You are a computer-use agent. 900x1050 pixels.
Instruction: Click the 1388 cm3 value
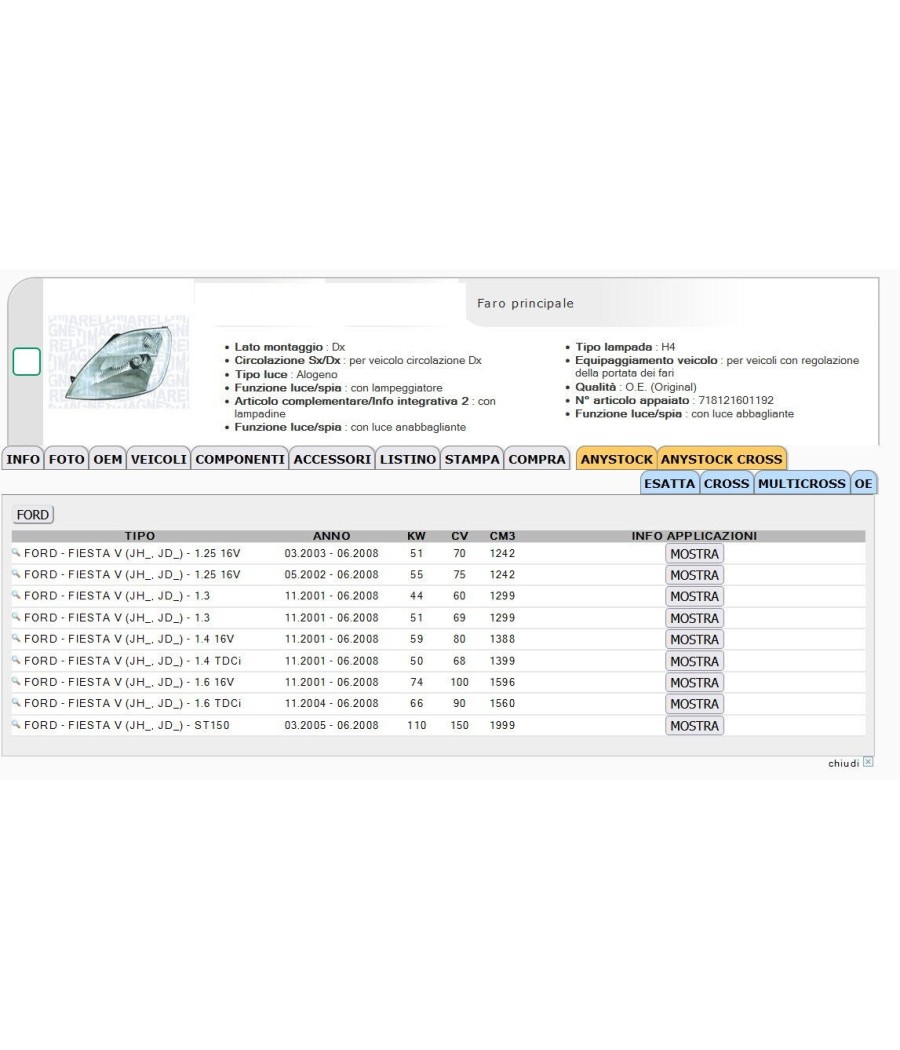[502, 639]
